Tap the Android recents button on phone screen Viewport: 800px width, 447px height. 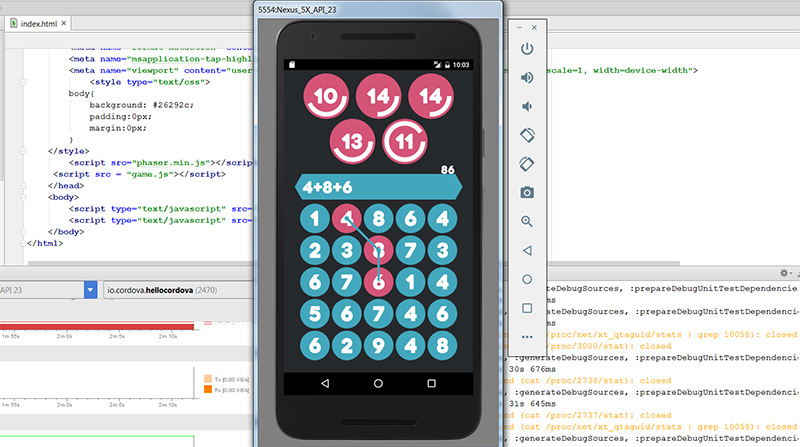[x=431, y=383]
